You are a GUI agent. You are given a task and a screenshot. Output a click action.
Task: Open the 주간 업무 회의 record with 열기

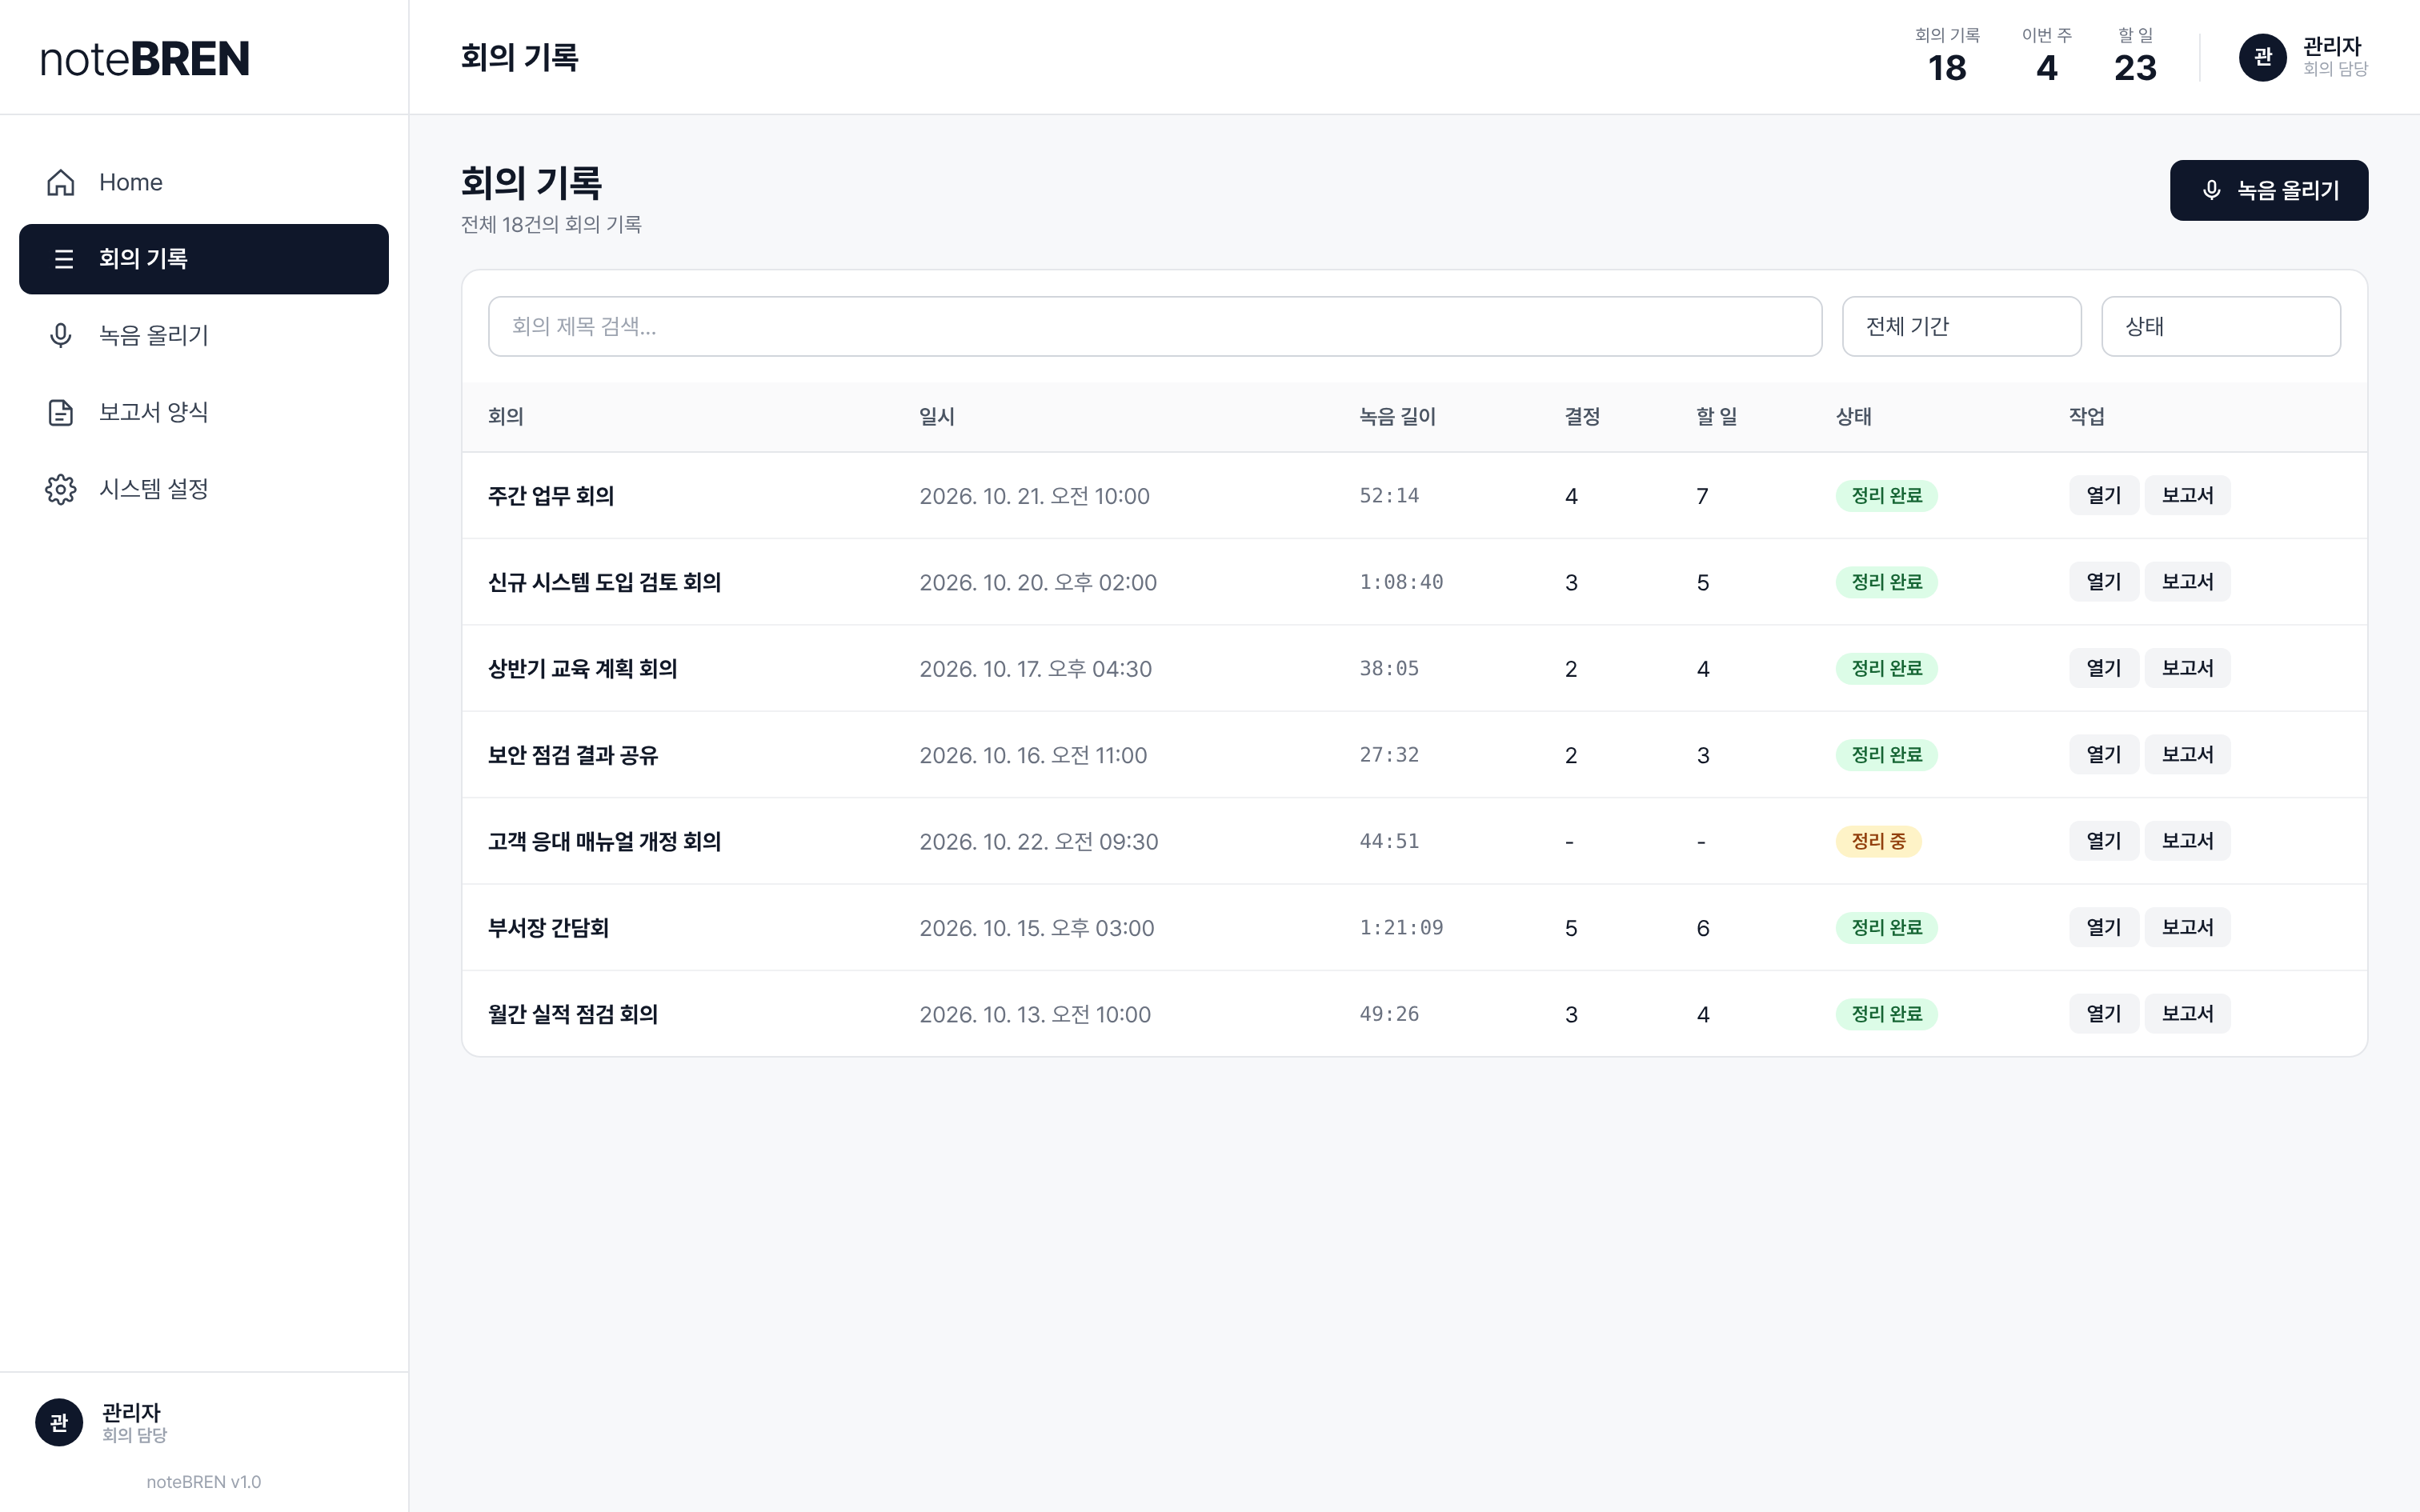[2103, 495]
